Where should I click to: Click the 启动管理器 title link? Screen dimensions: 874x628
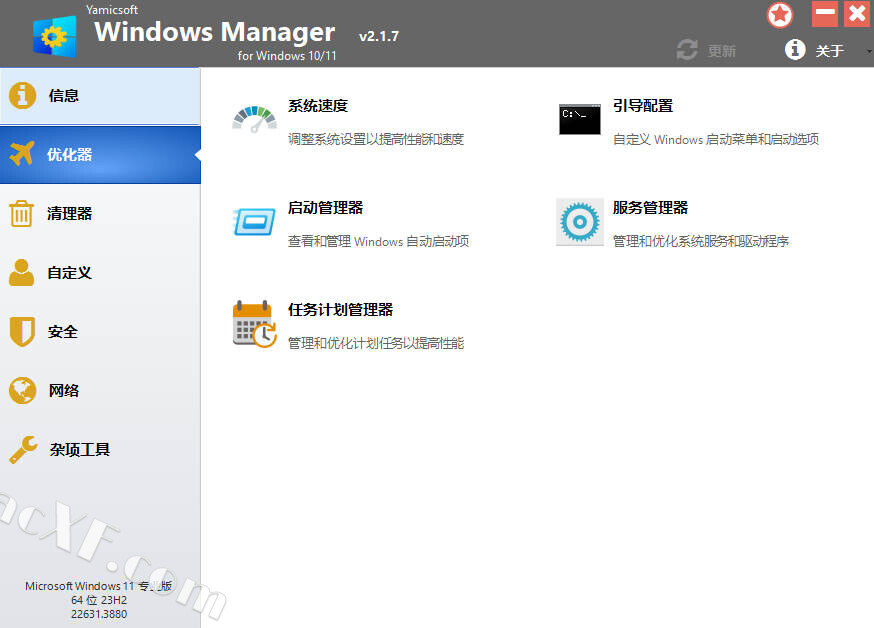click(326, 208)
